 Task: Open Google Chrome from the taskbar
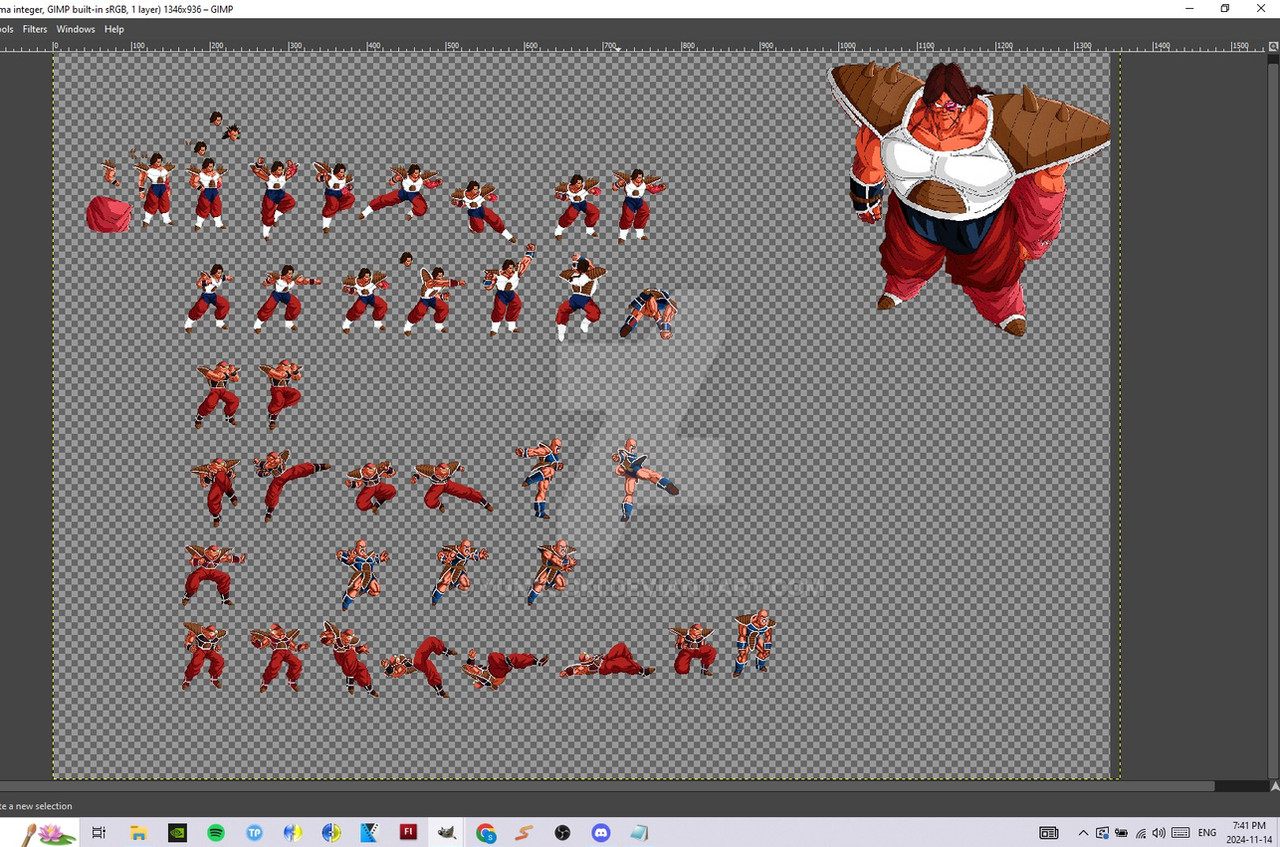486,832
